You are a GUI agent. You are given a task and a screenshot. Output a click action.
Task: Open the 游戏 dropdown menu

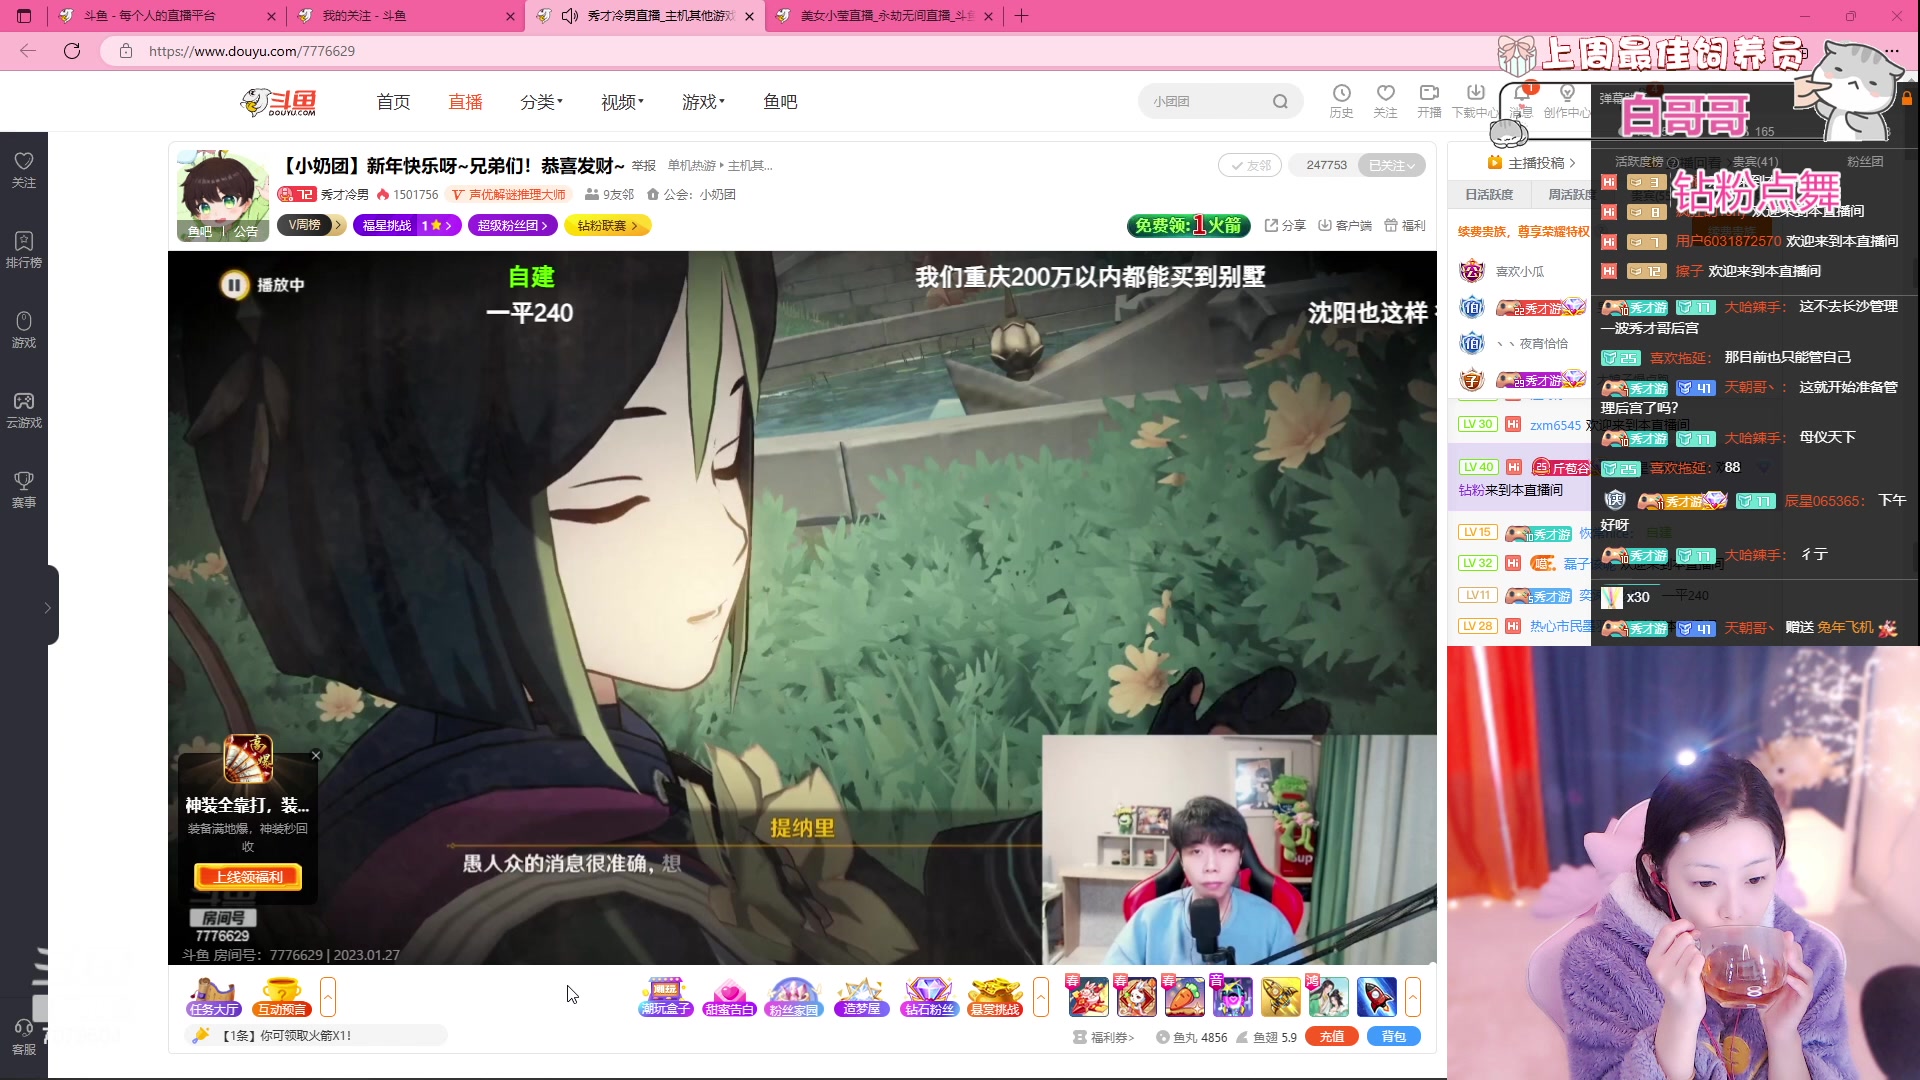point(703,101)
